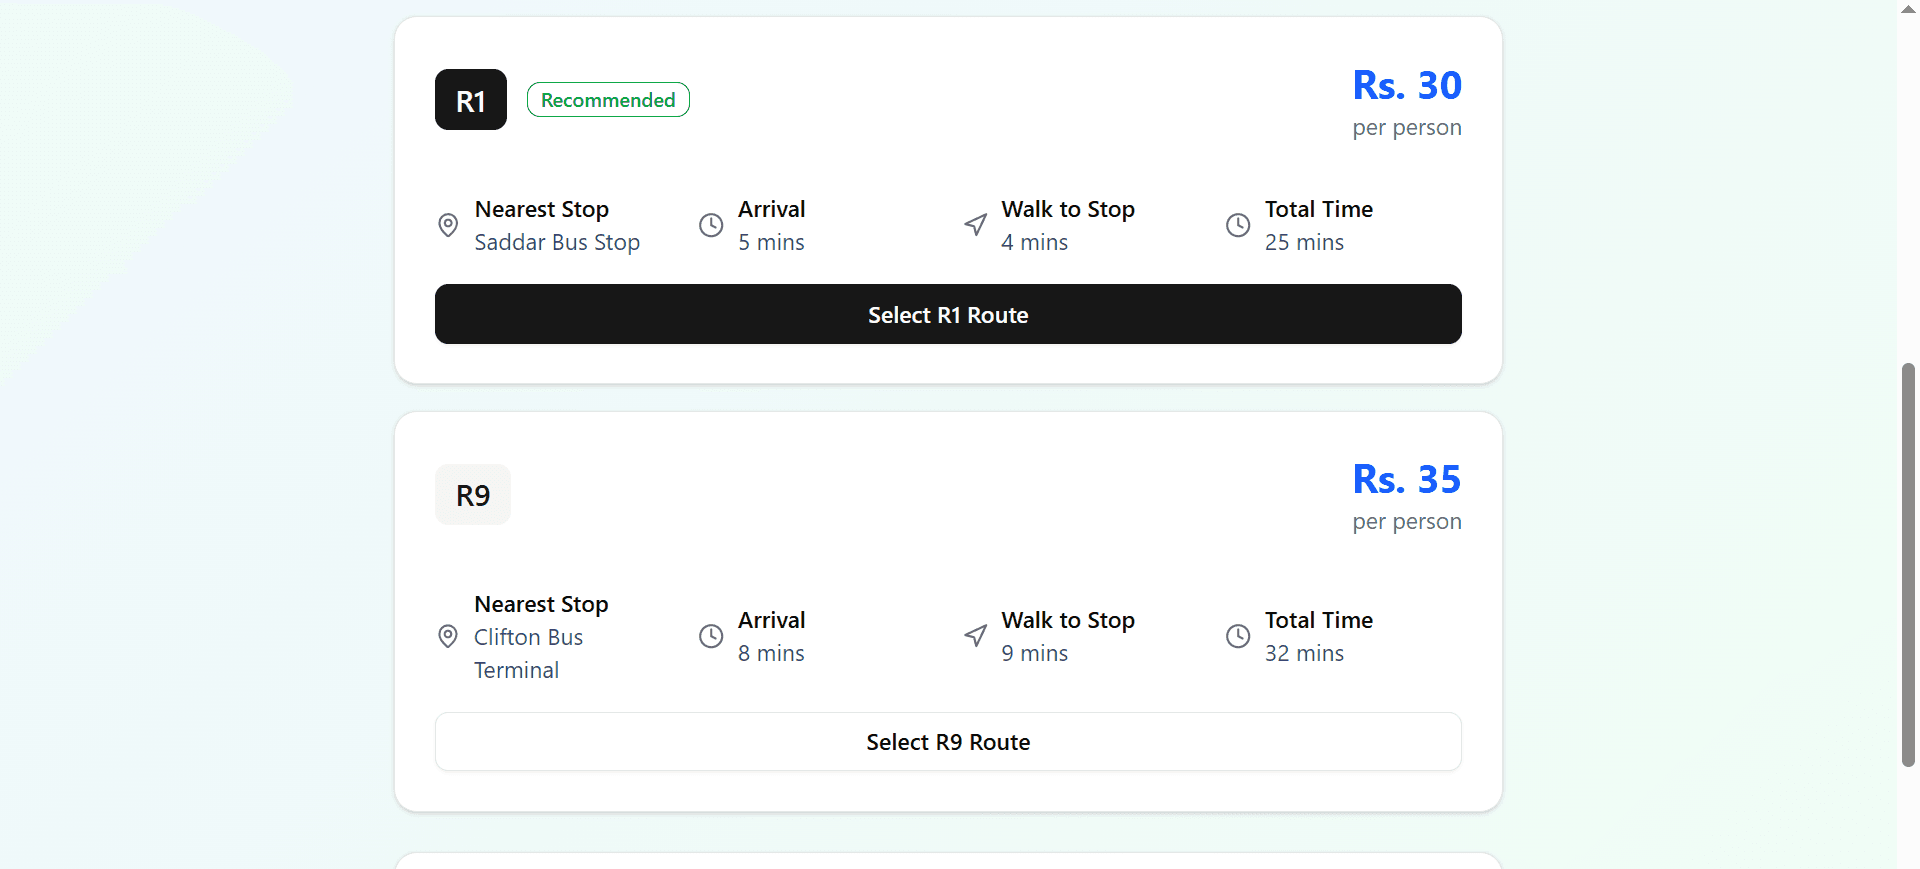
Task: Click the Clifton Bus Terminal text
Action: [528, 654]
